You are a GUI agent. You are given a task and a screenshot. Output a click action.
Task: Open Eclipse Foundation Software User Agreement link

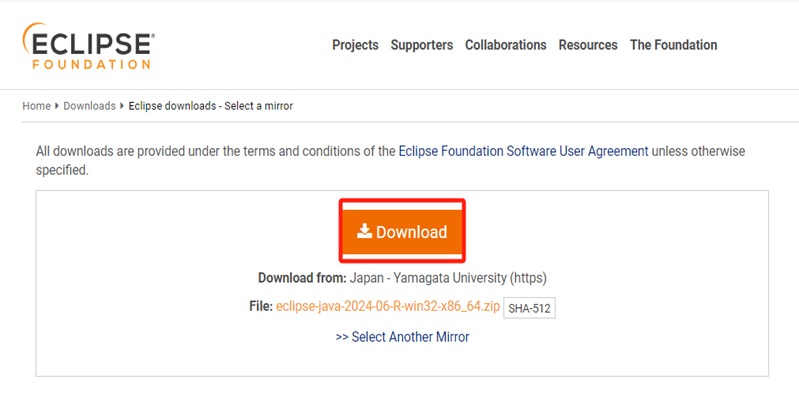pos(523,151)
